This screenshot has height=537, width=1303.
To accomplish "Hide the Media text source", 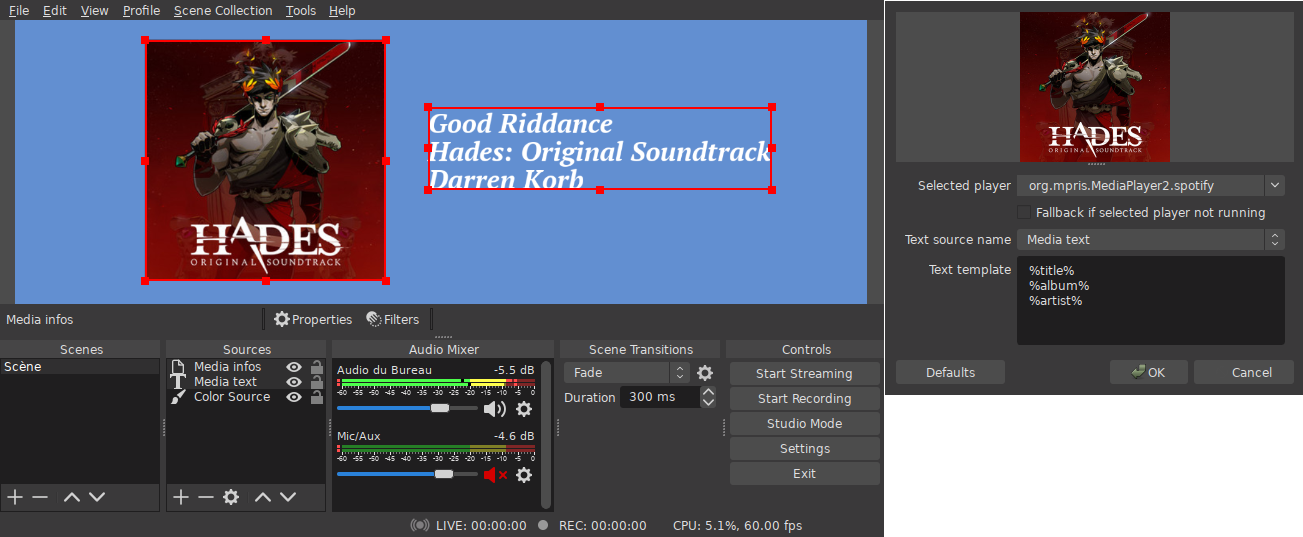I will pos(294,382).
